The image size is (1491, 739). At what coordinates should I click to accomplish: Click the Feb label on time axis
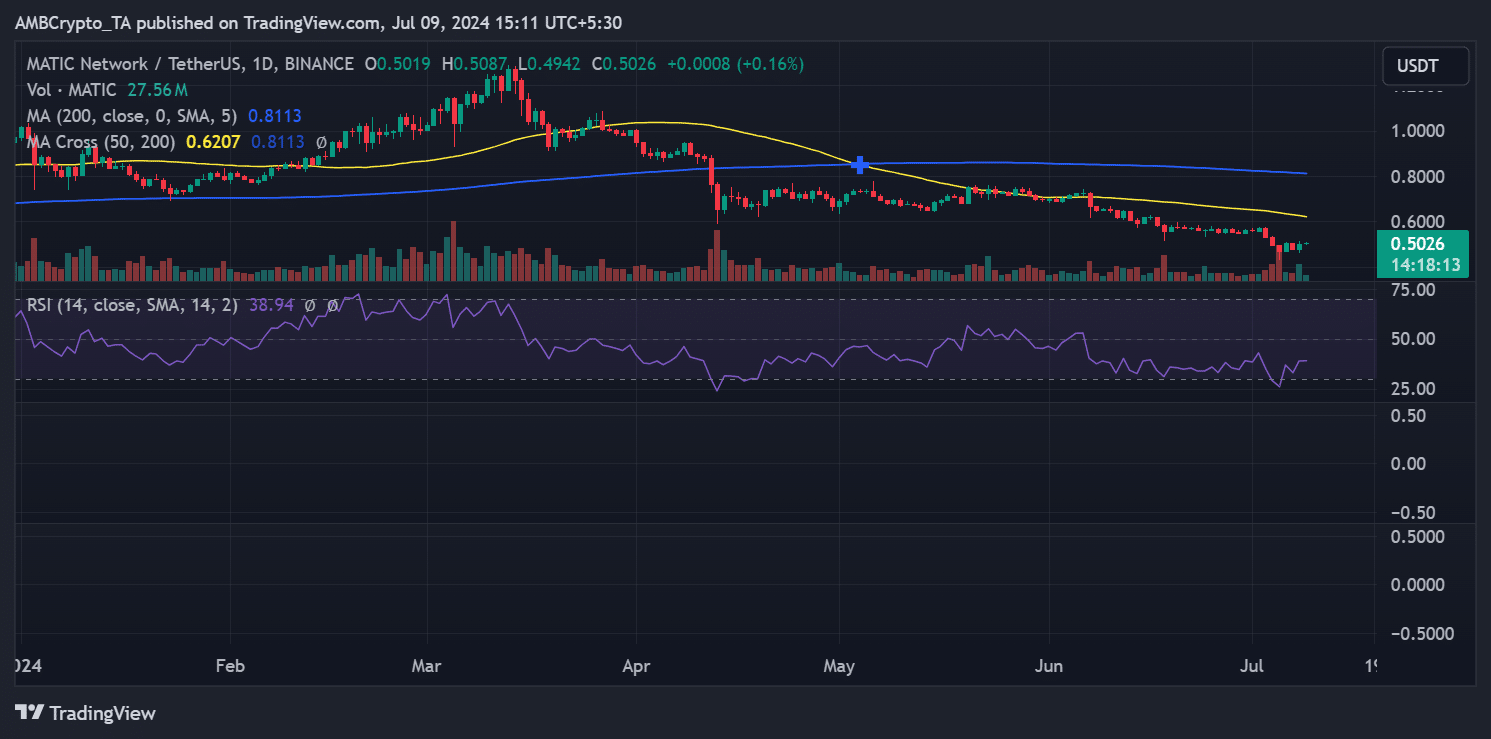230,665
